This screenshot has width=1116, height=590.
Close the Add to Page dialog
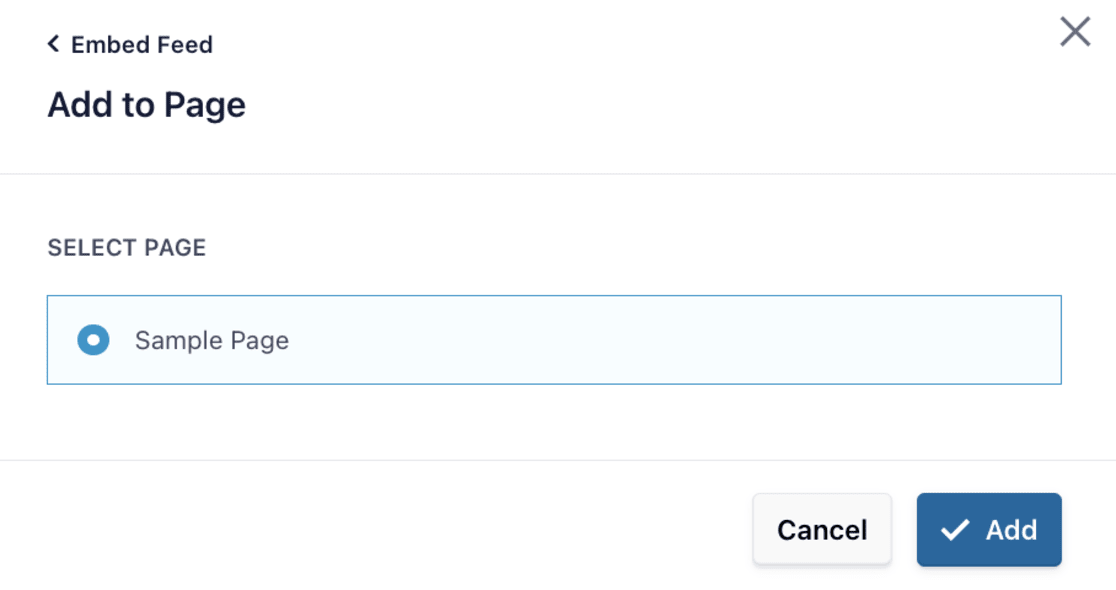[1075, 32]
